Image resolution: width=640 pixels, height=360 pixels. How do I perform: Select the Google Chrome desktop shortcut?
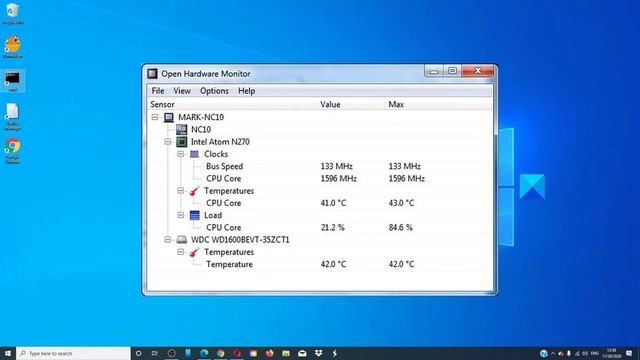click(13, 150)
